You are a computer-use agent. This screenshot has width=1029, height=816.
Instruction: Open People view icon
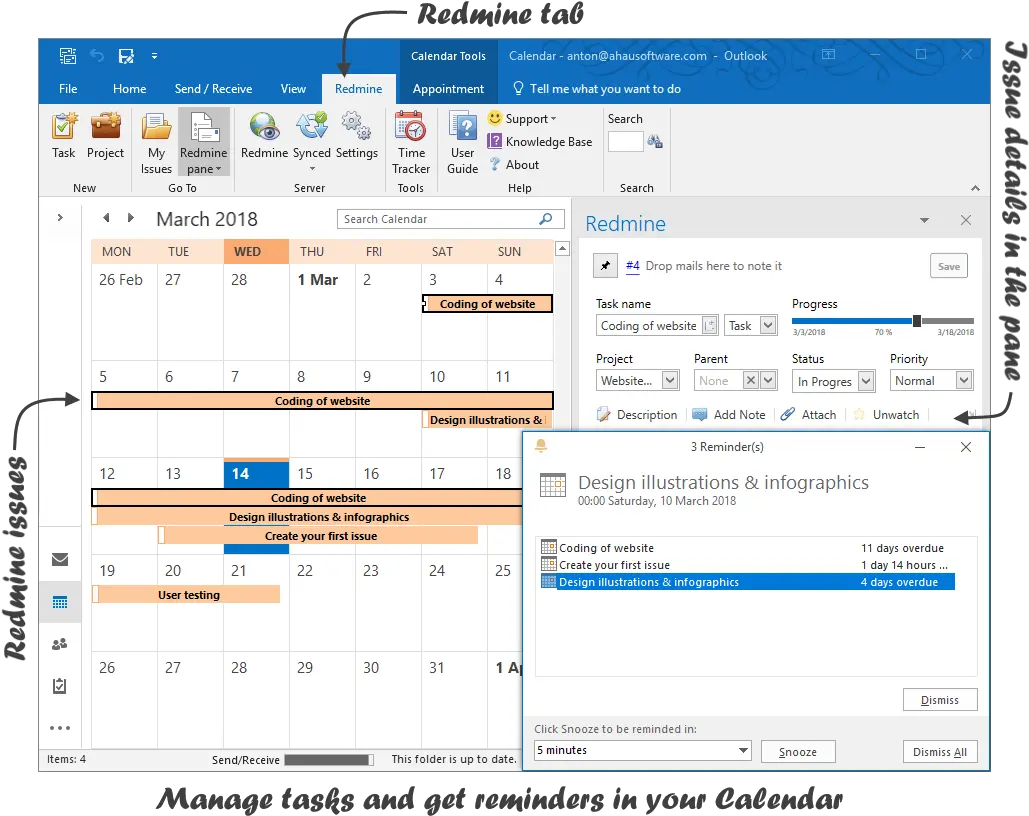click(60, 644)
